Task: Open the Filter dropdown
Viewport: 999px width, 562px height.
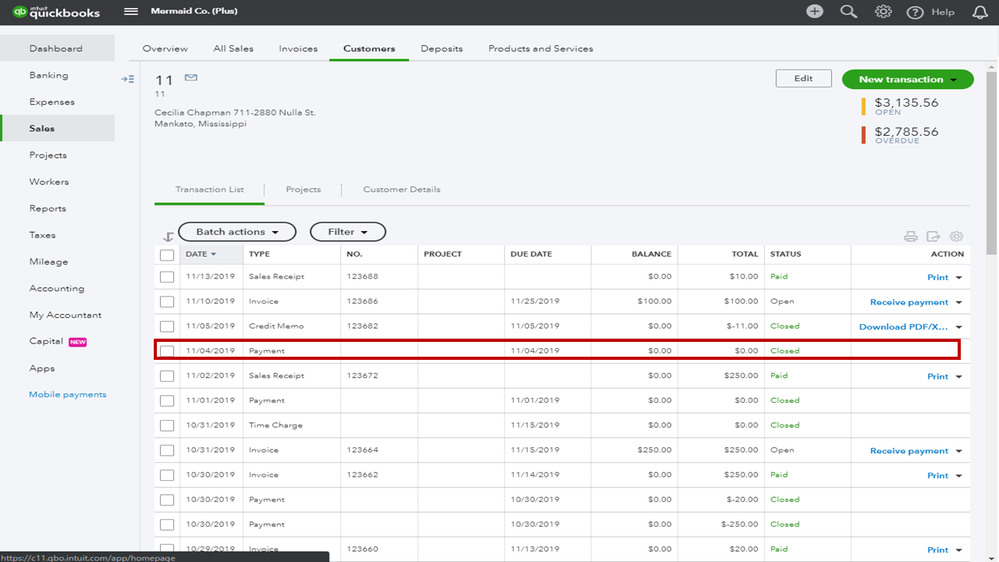Action: [x=347, y=232]
